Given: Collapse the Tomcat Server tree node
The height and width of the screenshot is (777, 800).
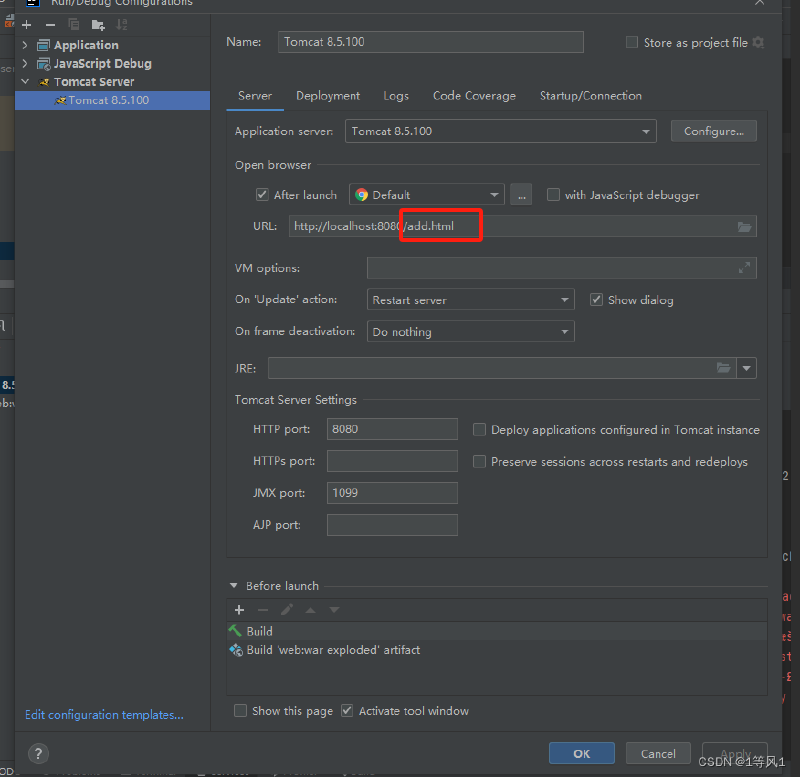Looking at the screenshot, I should [25, 82].
